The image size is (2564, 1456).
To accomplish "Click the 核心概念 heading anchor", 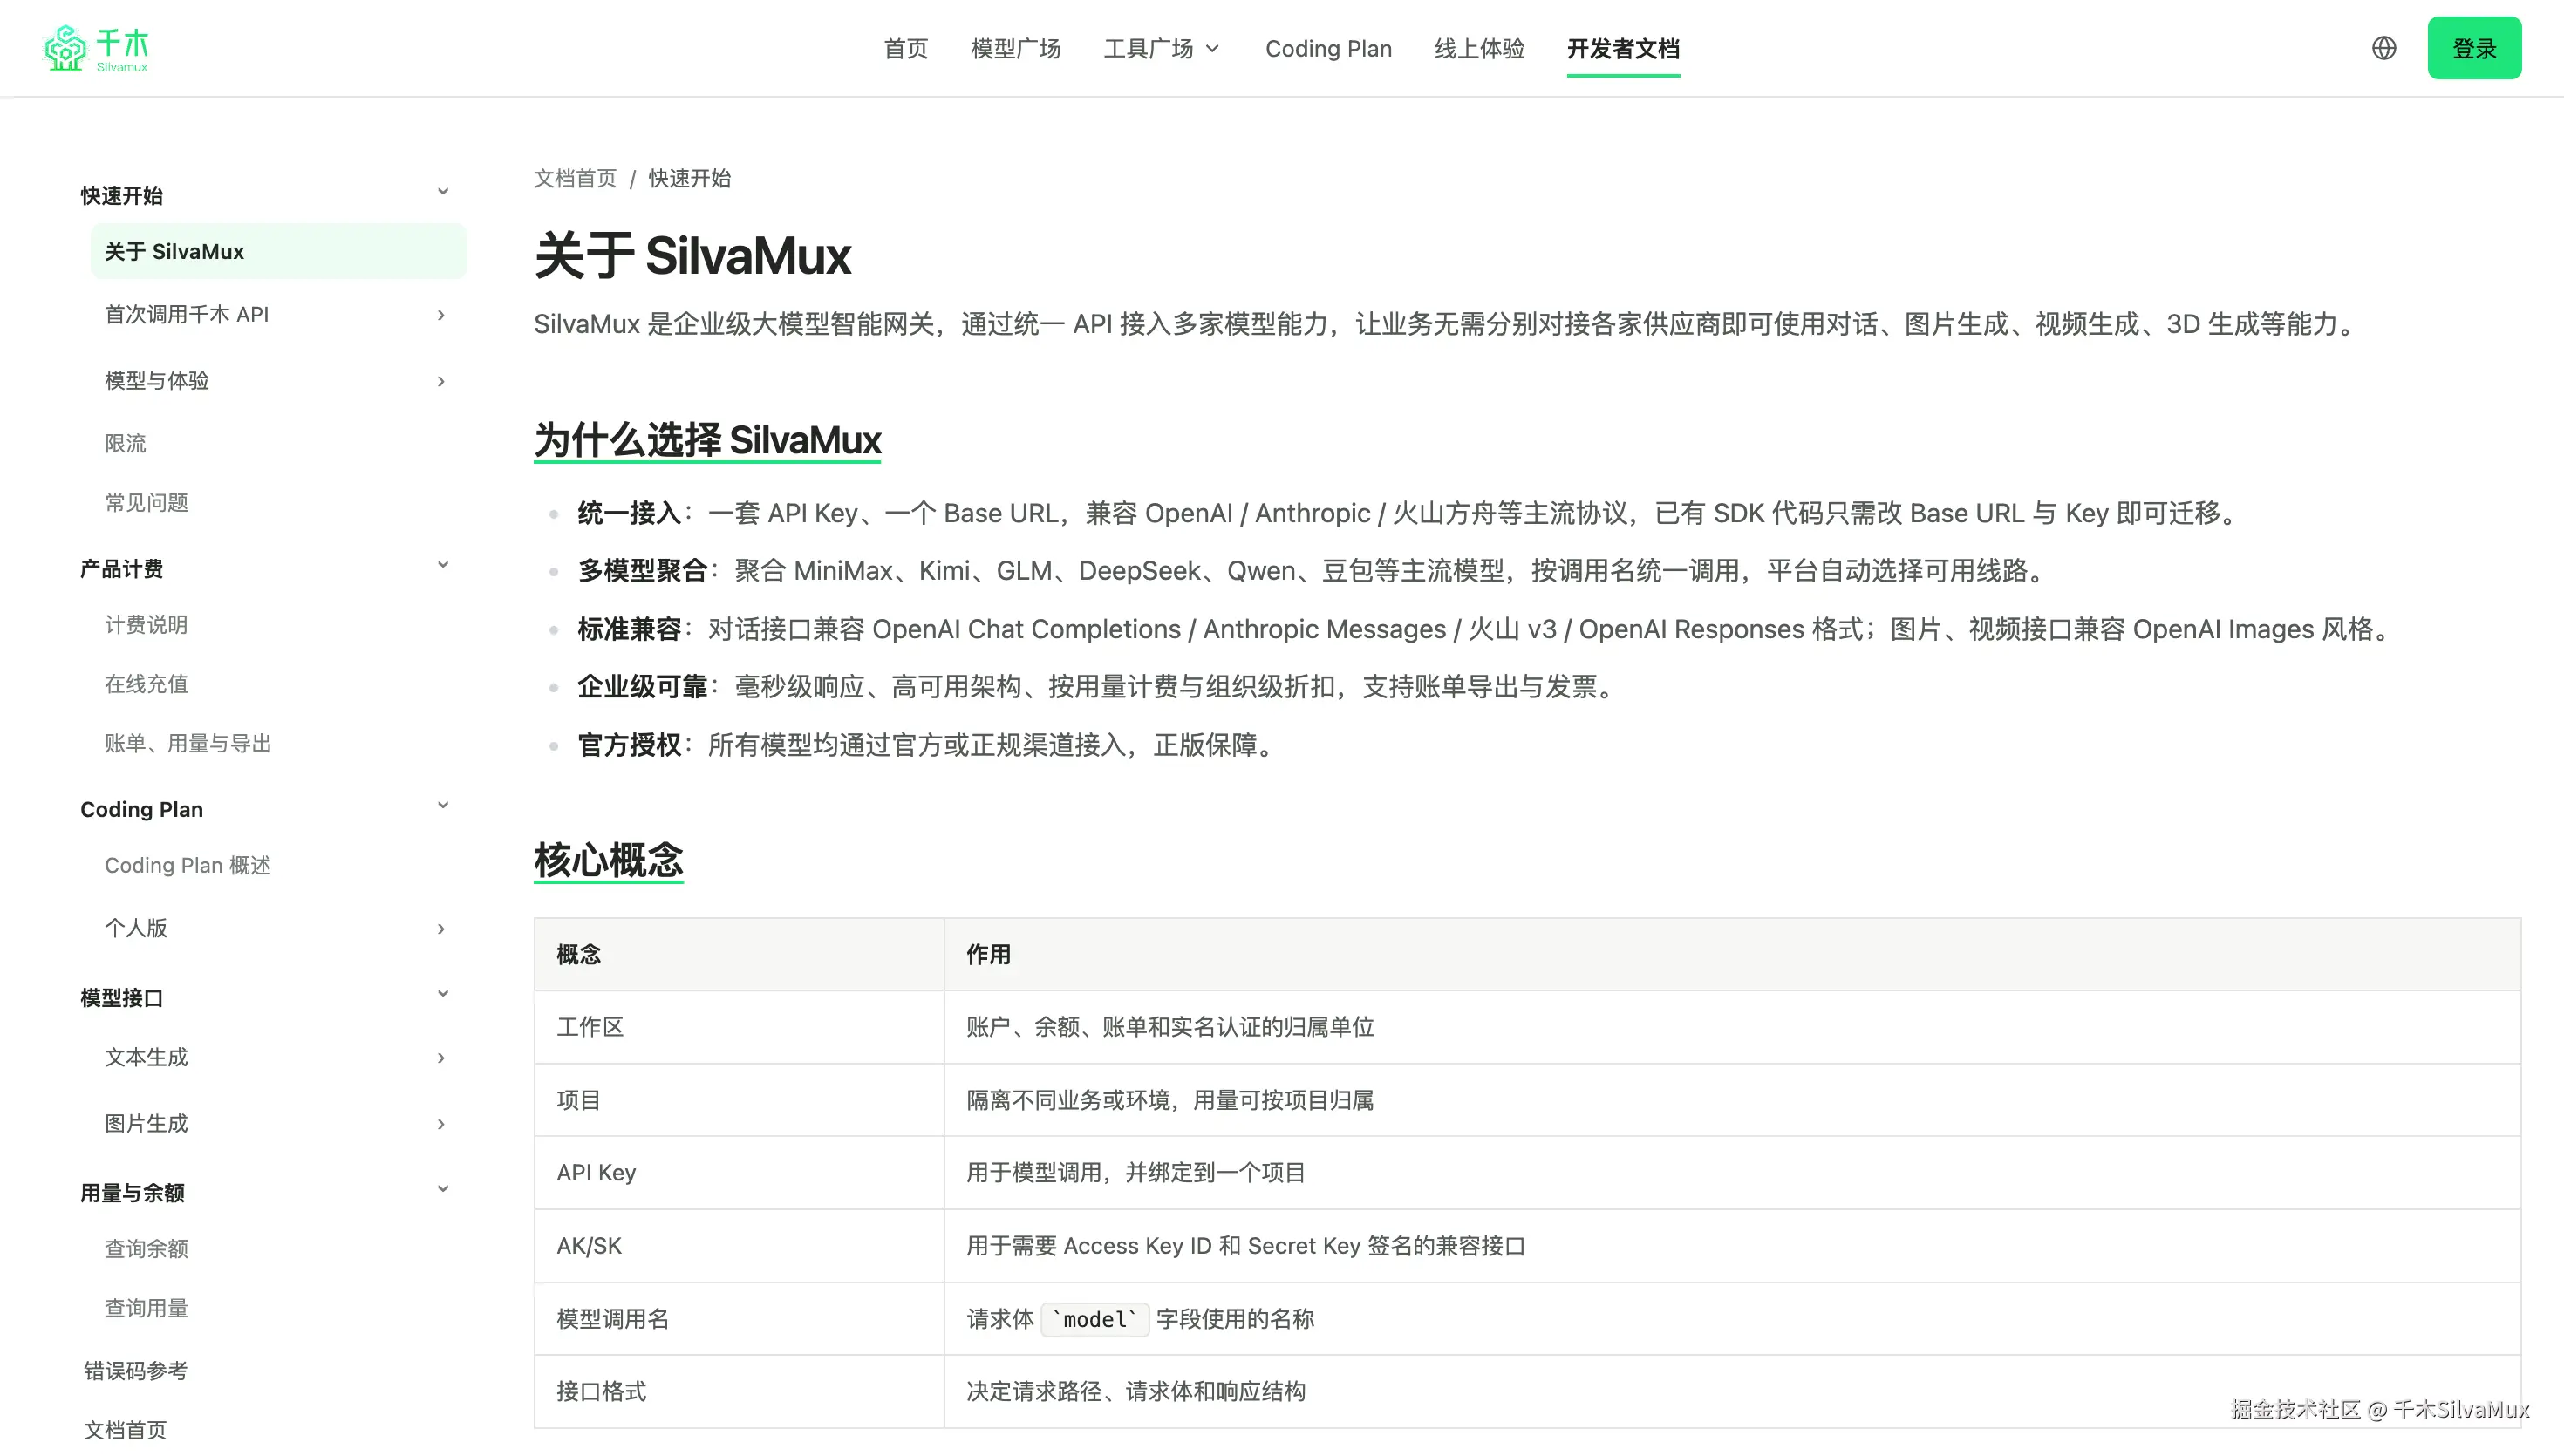I will (x=609, y=860).
